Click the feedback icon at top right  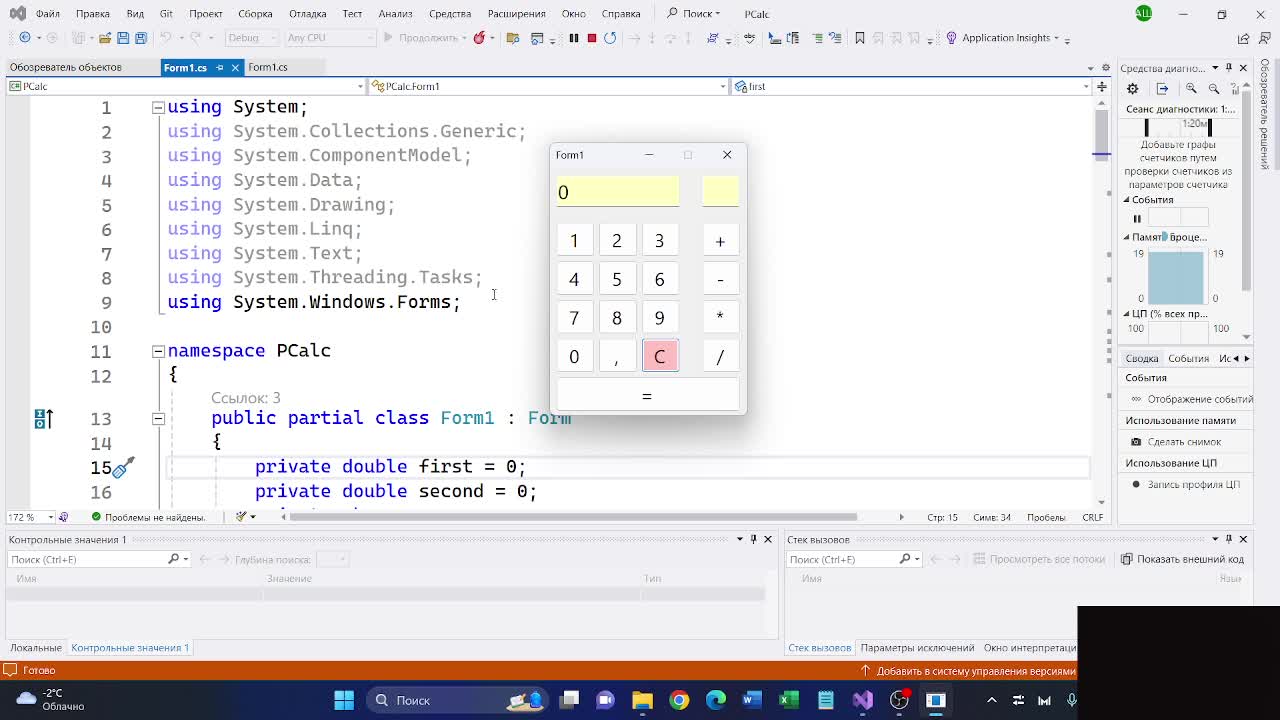click(x=1266, y=38)
